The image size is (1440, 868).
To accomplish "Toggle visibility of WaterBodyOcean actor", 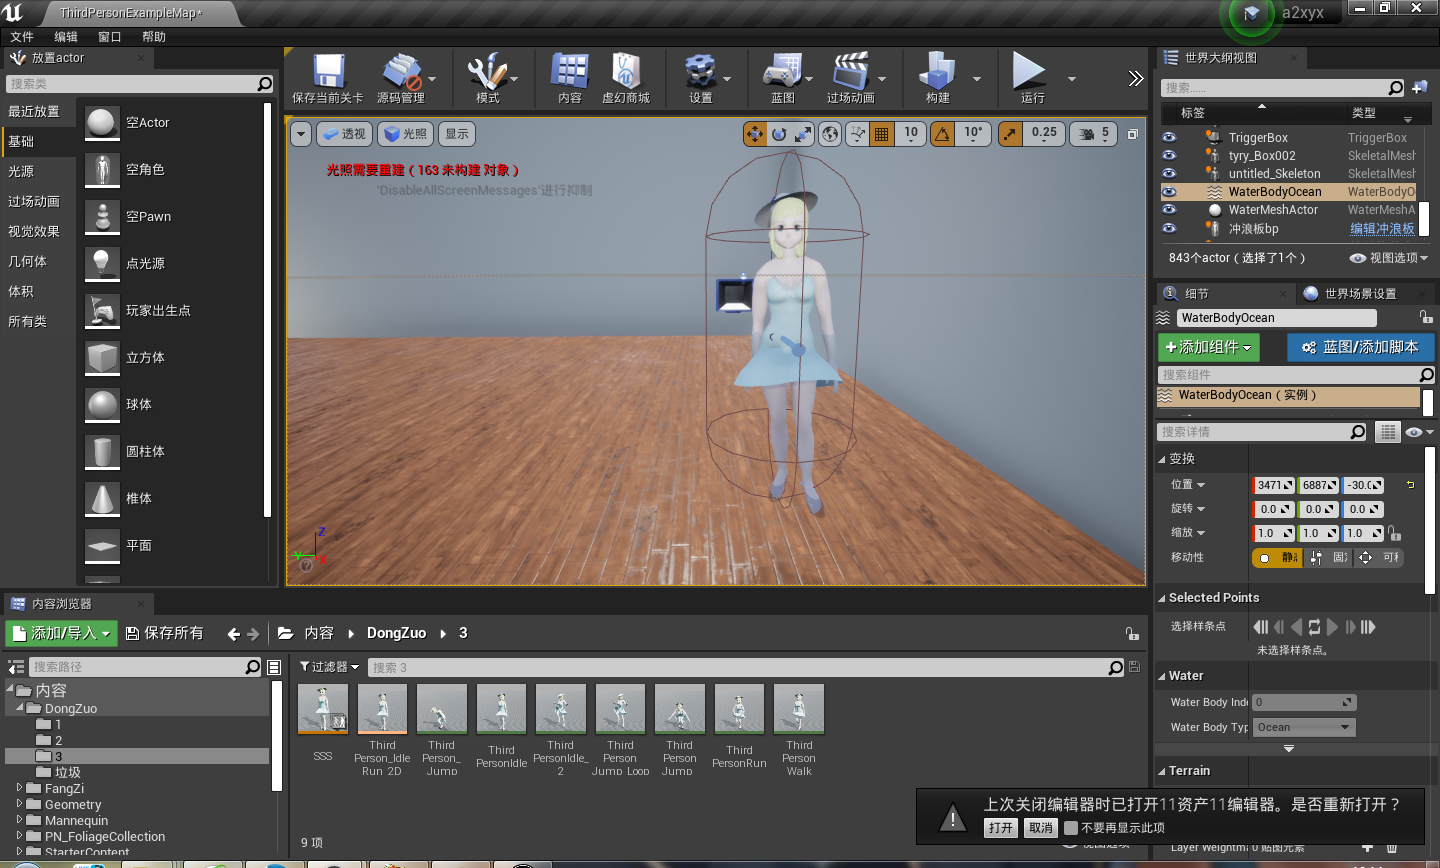I will click(x=1169, y=192).
